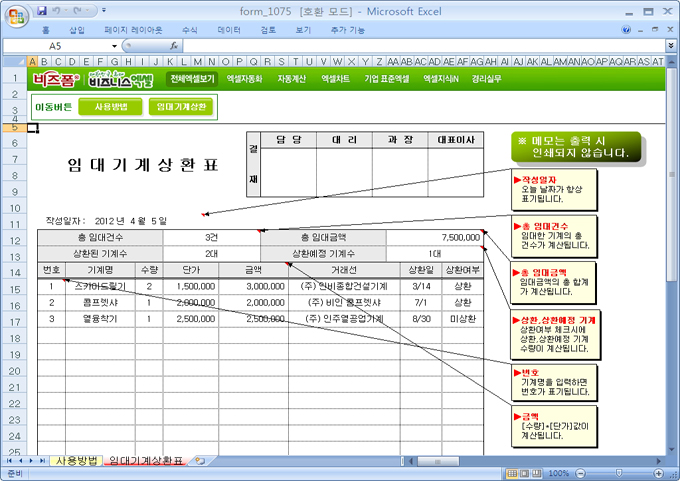
Task: Expand the formula bar
Action: point(669,46)
